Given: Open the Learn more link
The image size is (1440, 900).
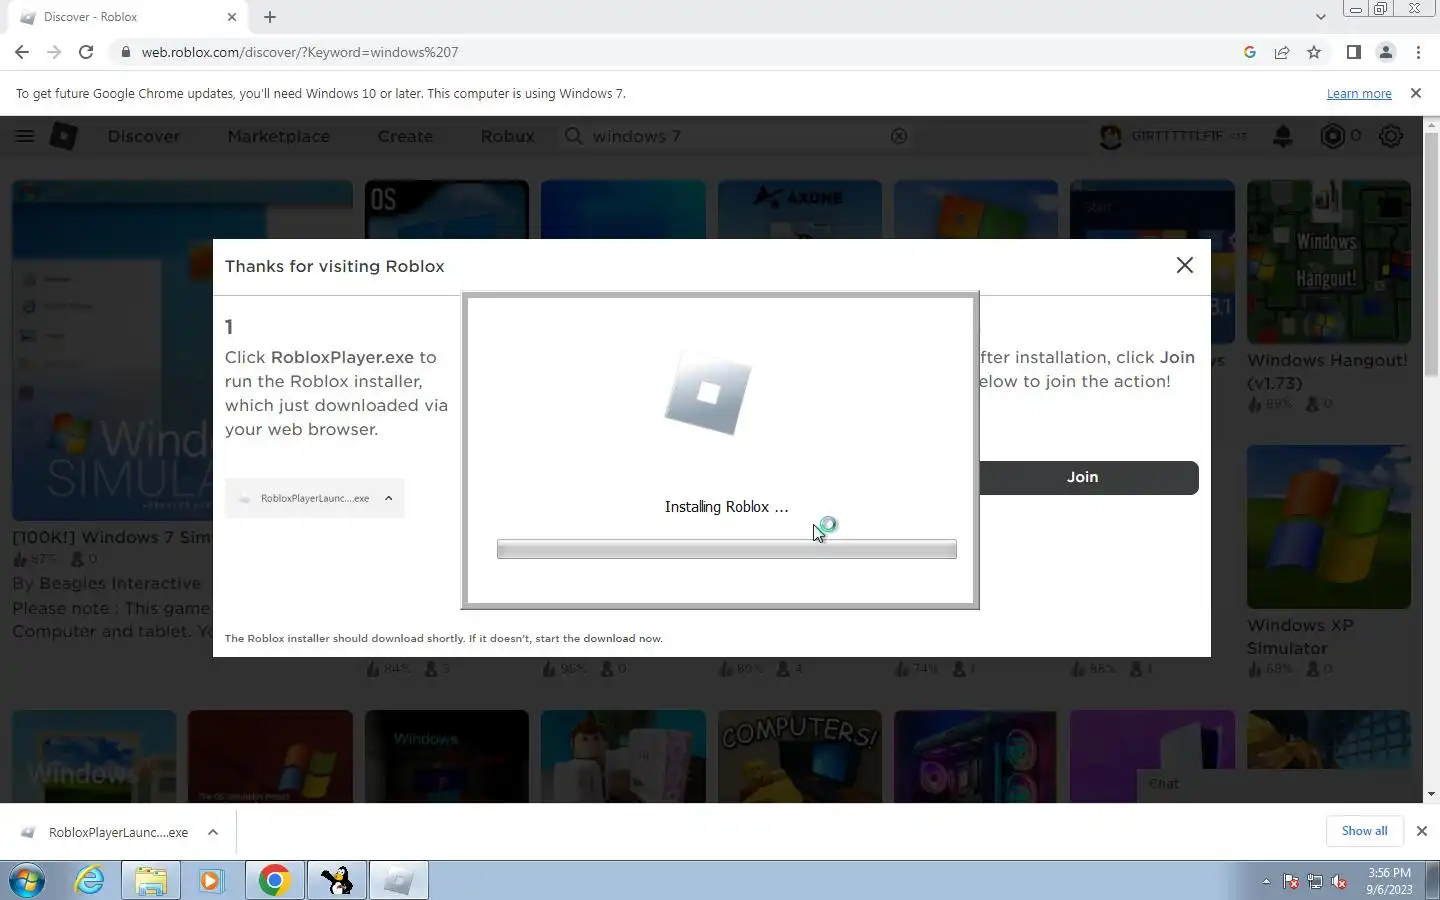Looking at the screenshot, I should (1359, 93).
